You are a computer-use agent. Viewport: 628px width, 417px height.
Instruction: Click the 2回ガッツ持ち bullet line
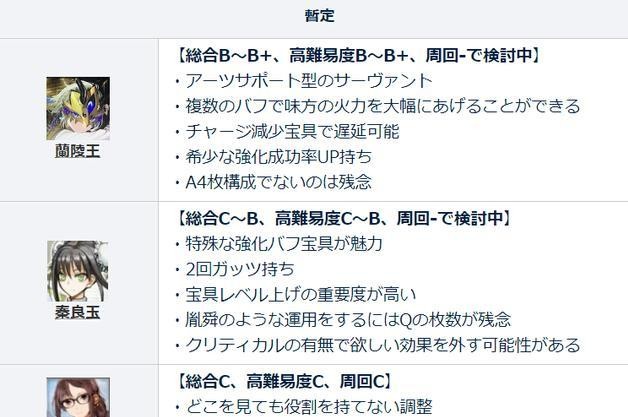coord(235,269)
